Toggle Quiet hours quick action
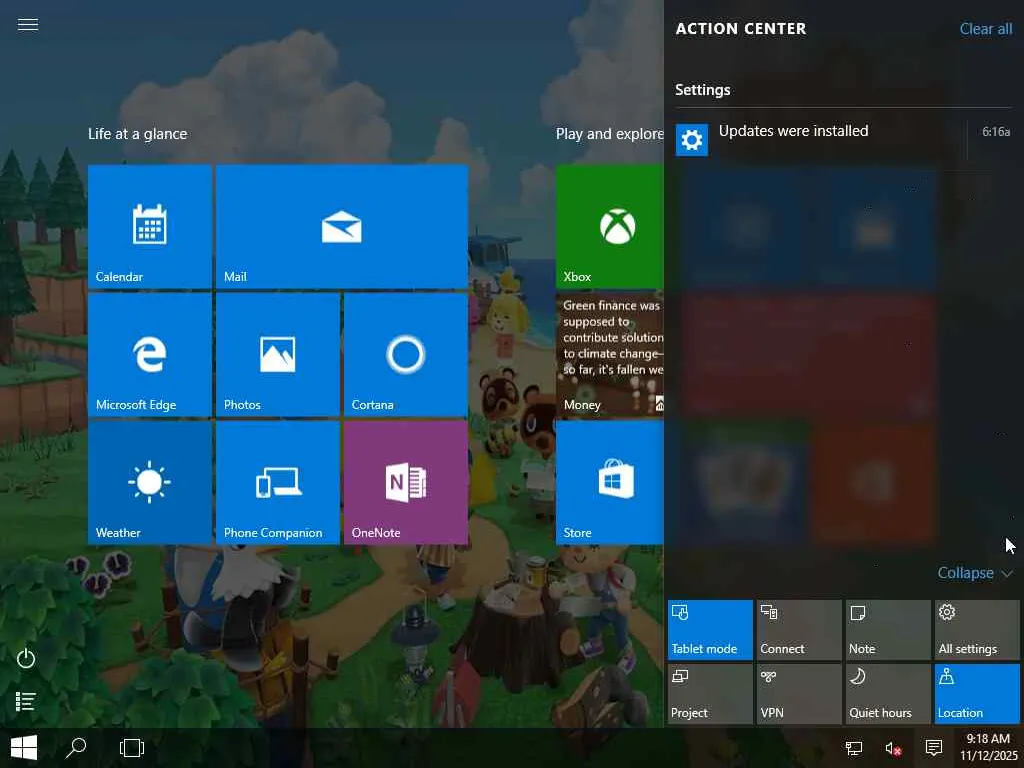This screenshot has width=1024, height=768. click(888, 694)
